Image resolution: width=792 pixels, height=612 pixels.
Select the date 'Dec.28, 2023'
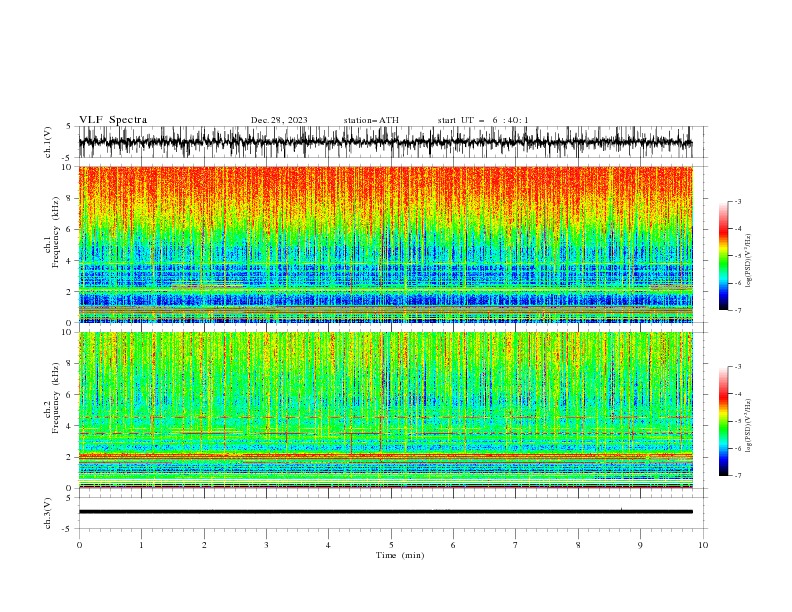click(x=279, y=120)
